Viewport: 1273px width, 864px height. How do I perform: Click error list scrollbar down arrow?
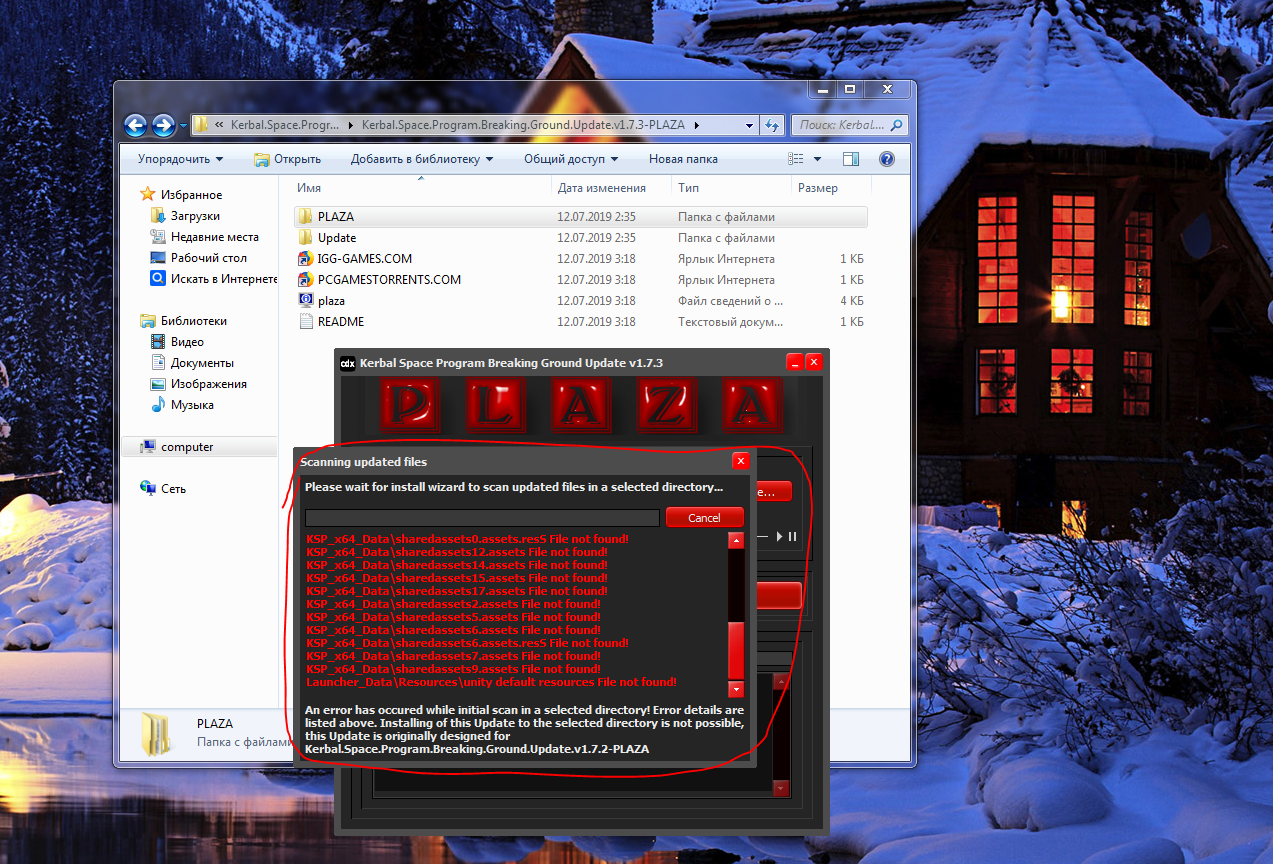click(737, 689)
